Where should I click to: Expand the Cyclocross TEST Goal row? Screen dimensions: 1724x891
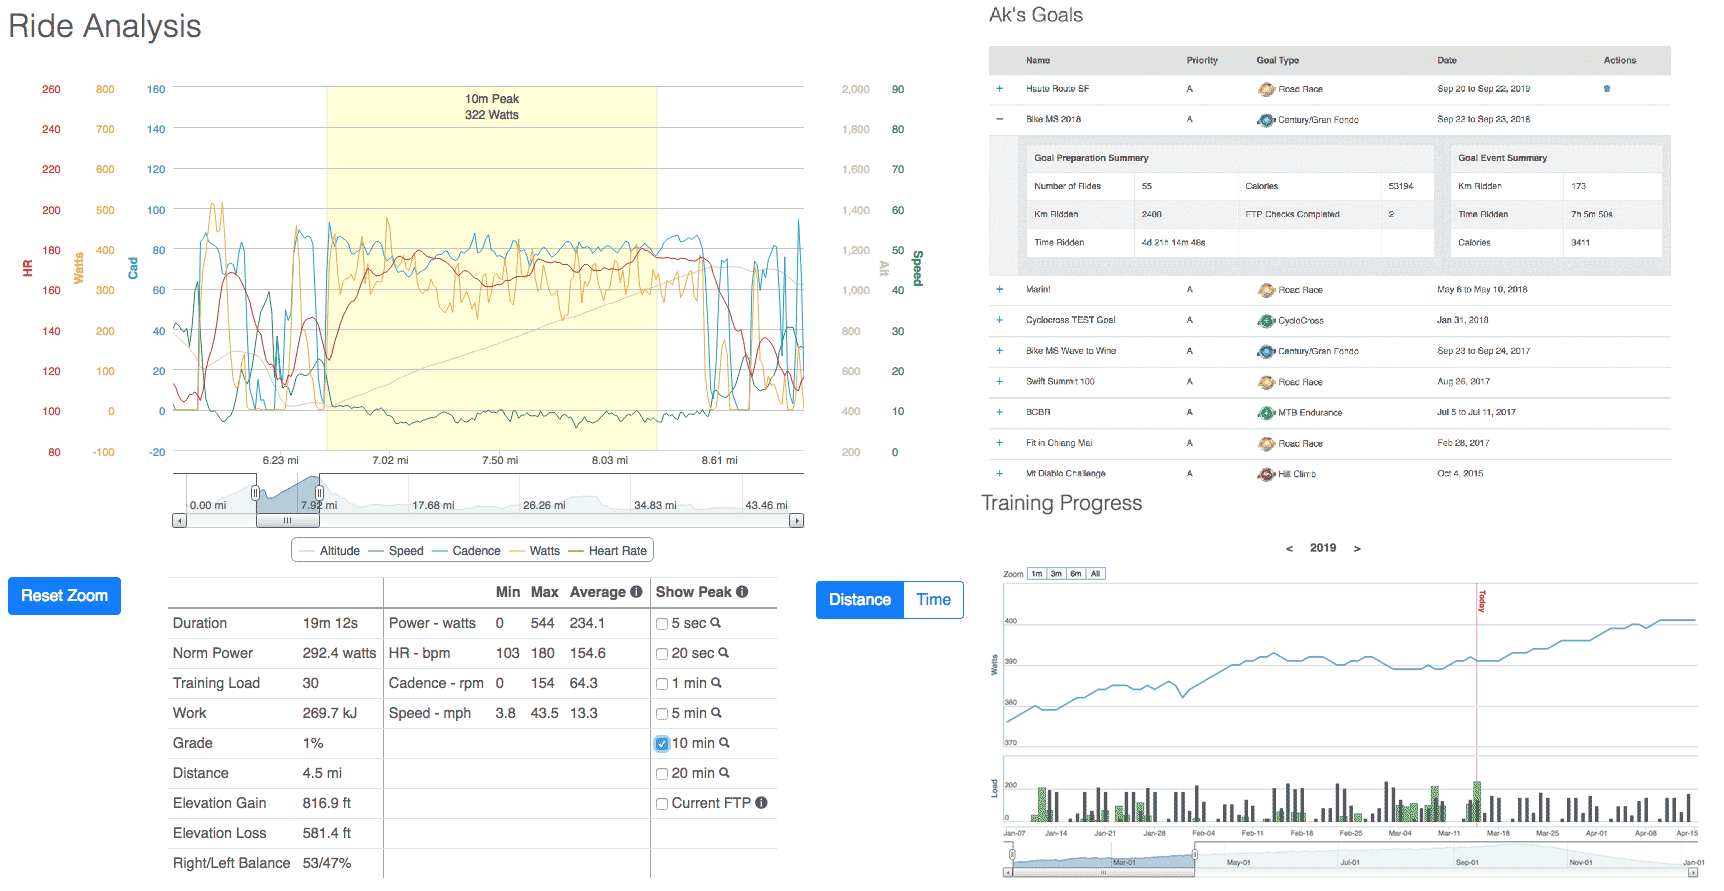coord(999,320)
